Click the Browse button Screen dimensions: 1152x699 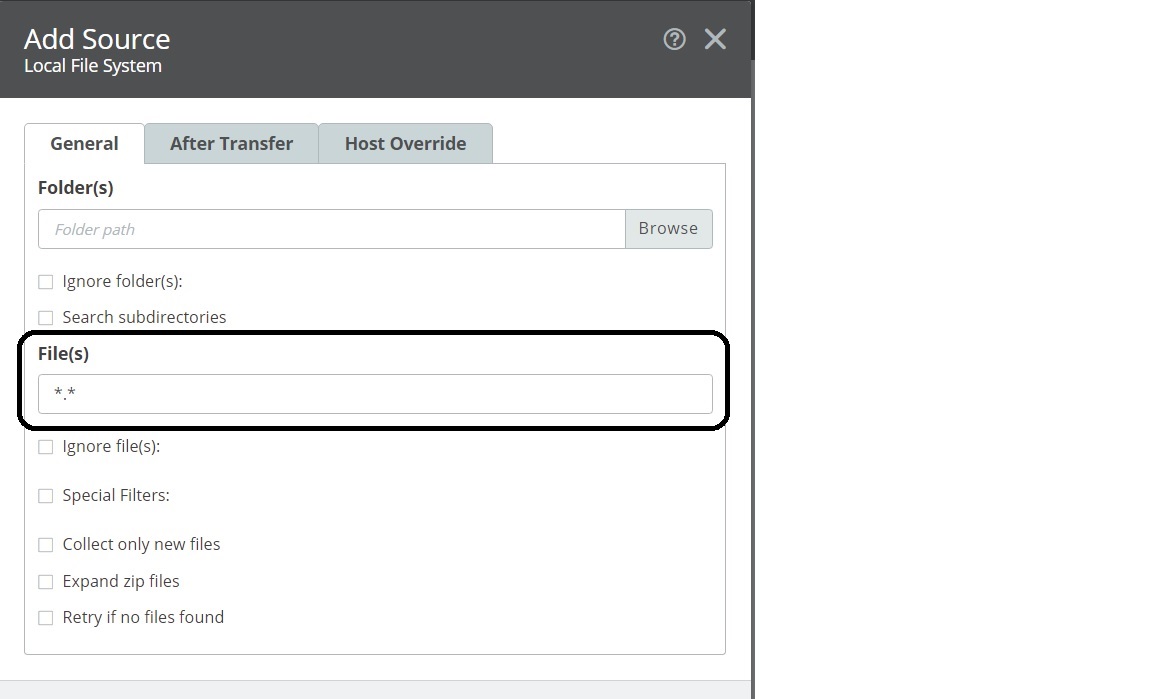[669, 229]
